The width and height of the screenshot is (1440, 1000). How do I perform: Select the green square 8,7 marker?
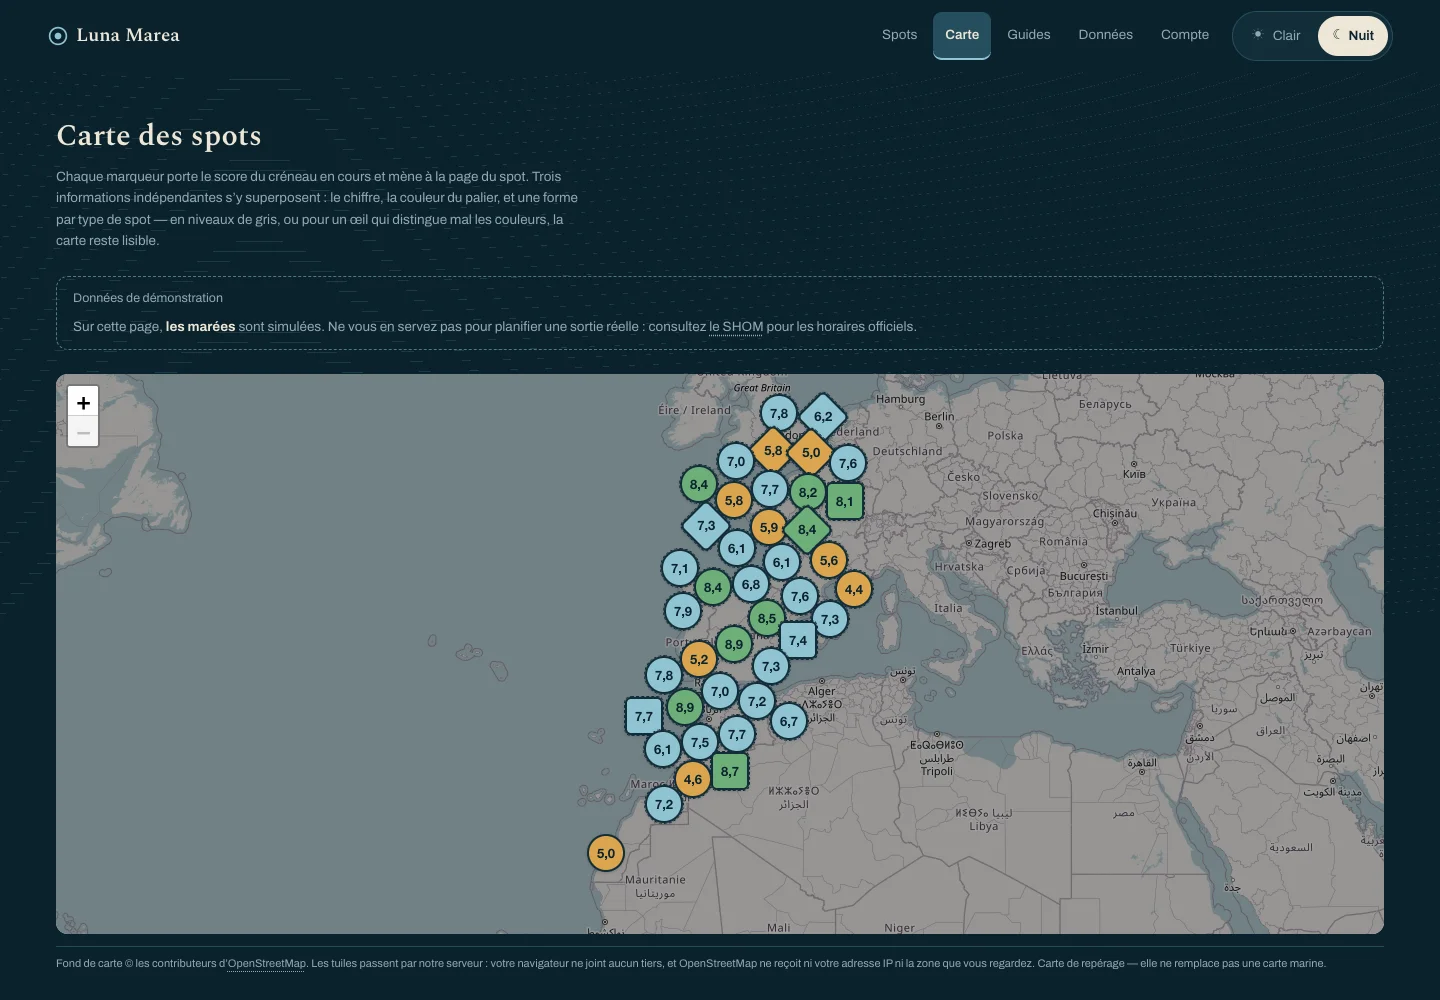[730, 771]
